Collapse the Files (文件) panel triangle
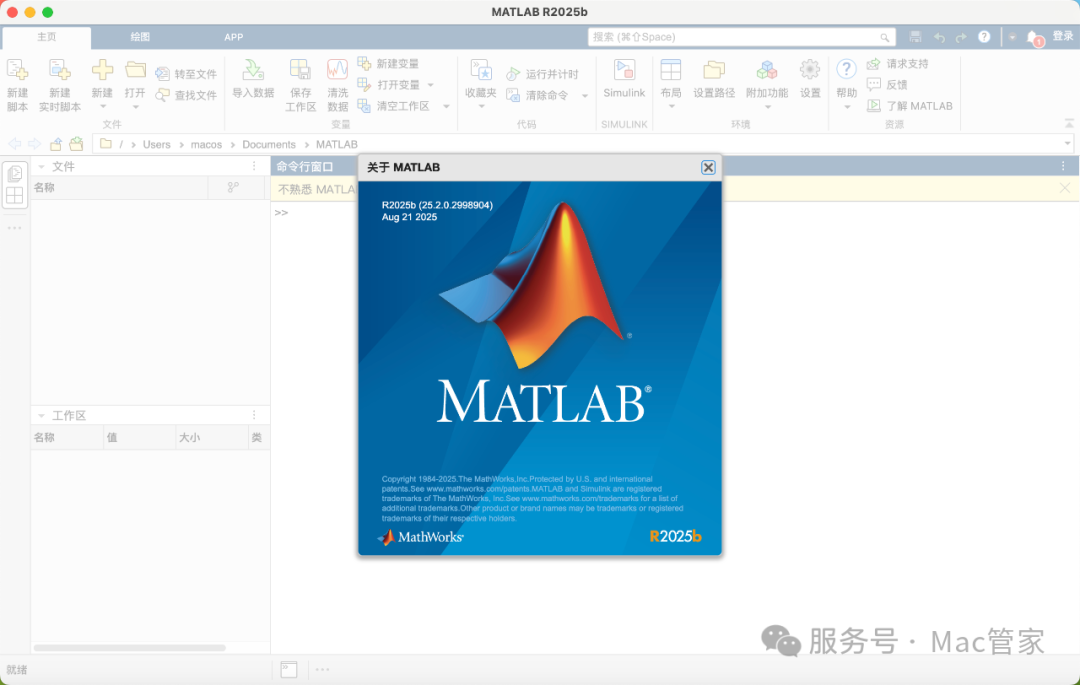The image size is (1080, 685). 41,167
